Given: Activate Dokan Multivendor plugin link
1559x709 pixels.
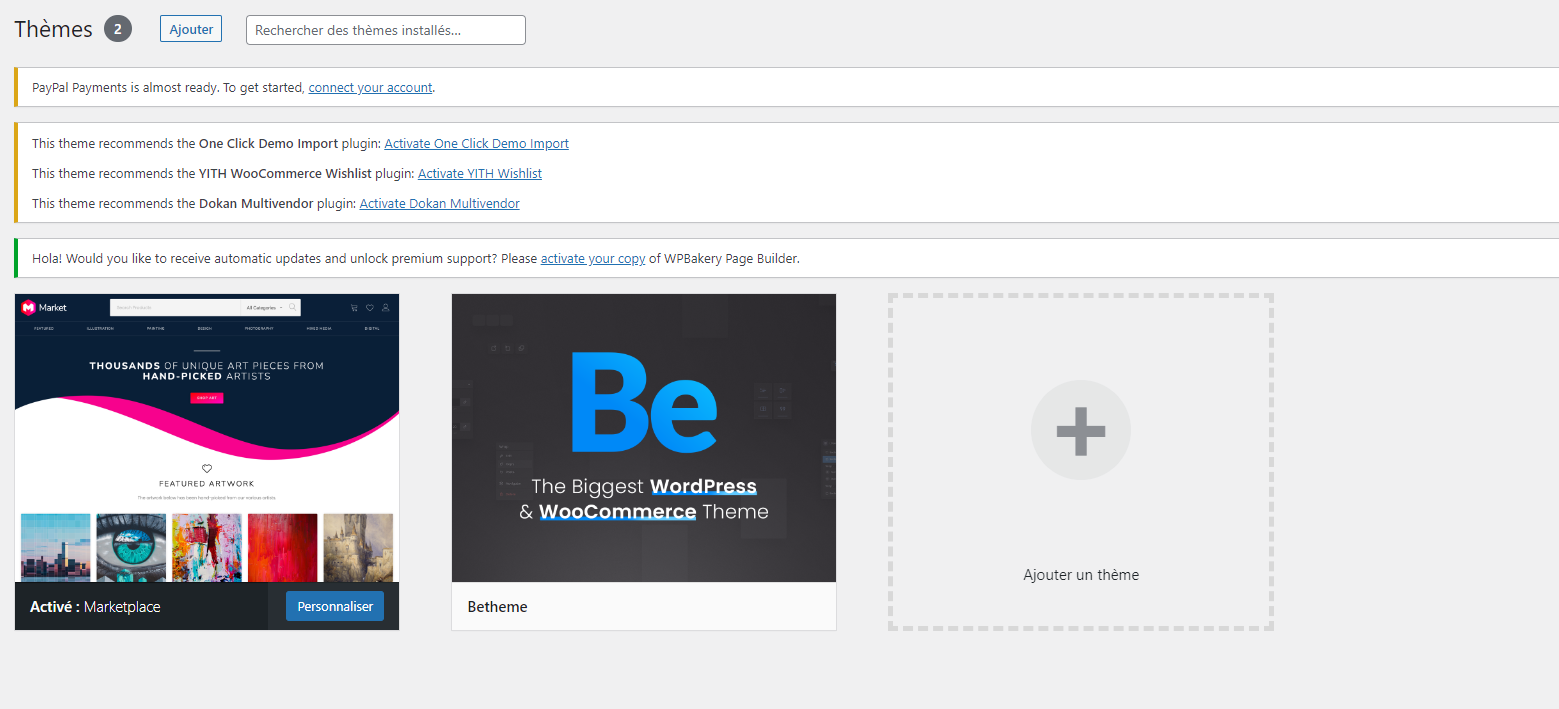Looking at the screenshot, I should [439, 204].
